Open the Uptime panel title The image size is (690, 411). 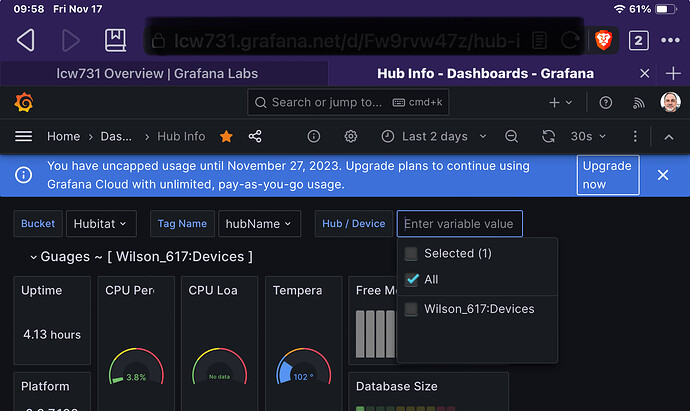42,290
